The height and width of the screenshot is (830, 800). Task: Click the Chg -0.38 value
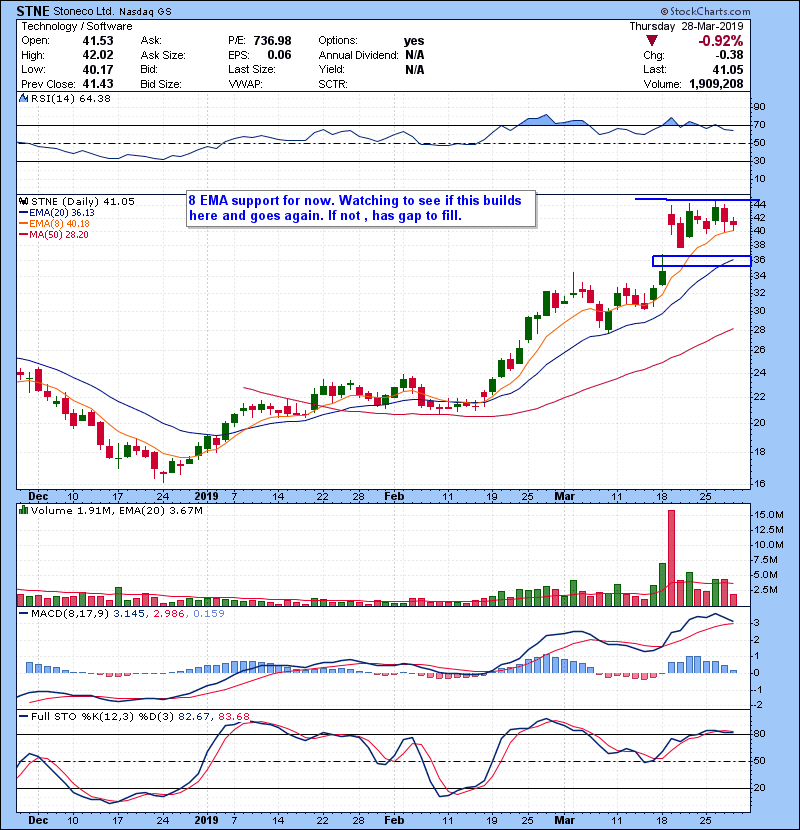coord(729,55)
